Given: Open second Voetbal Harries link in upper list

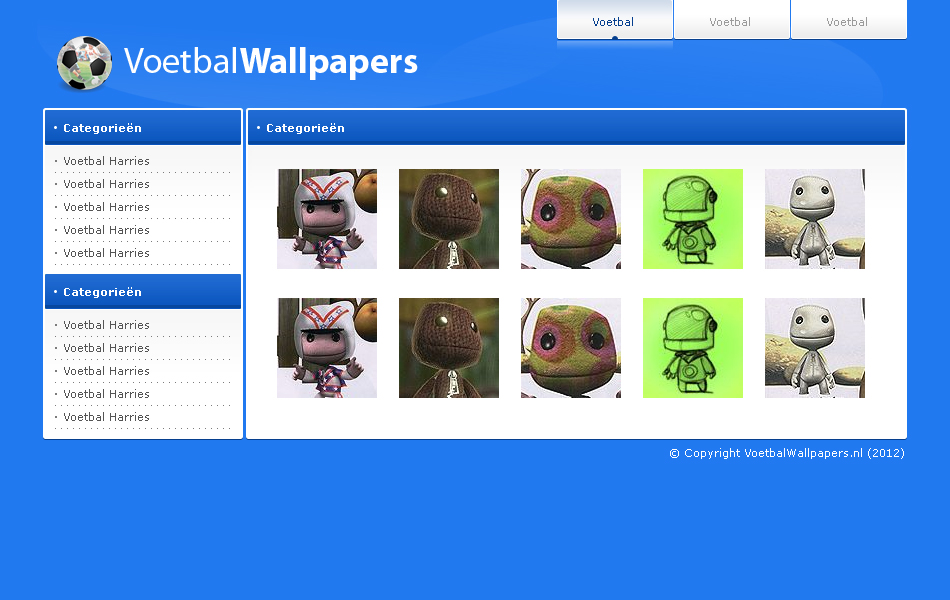Looking at the screenshot, I should 107,184.
